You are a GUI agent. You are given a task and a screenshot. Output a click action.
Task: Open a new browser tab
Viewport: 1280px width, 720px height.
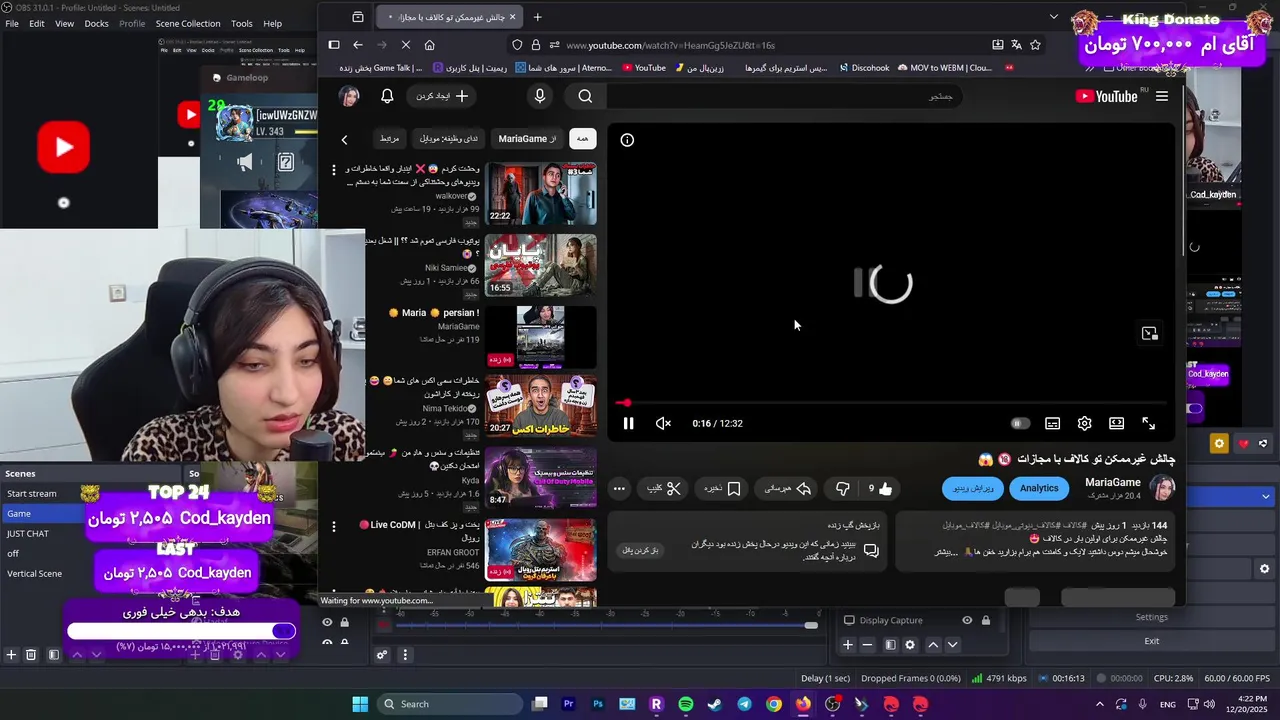click(x=537, y=17)
